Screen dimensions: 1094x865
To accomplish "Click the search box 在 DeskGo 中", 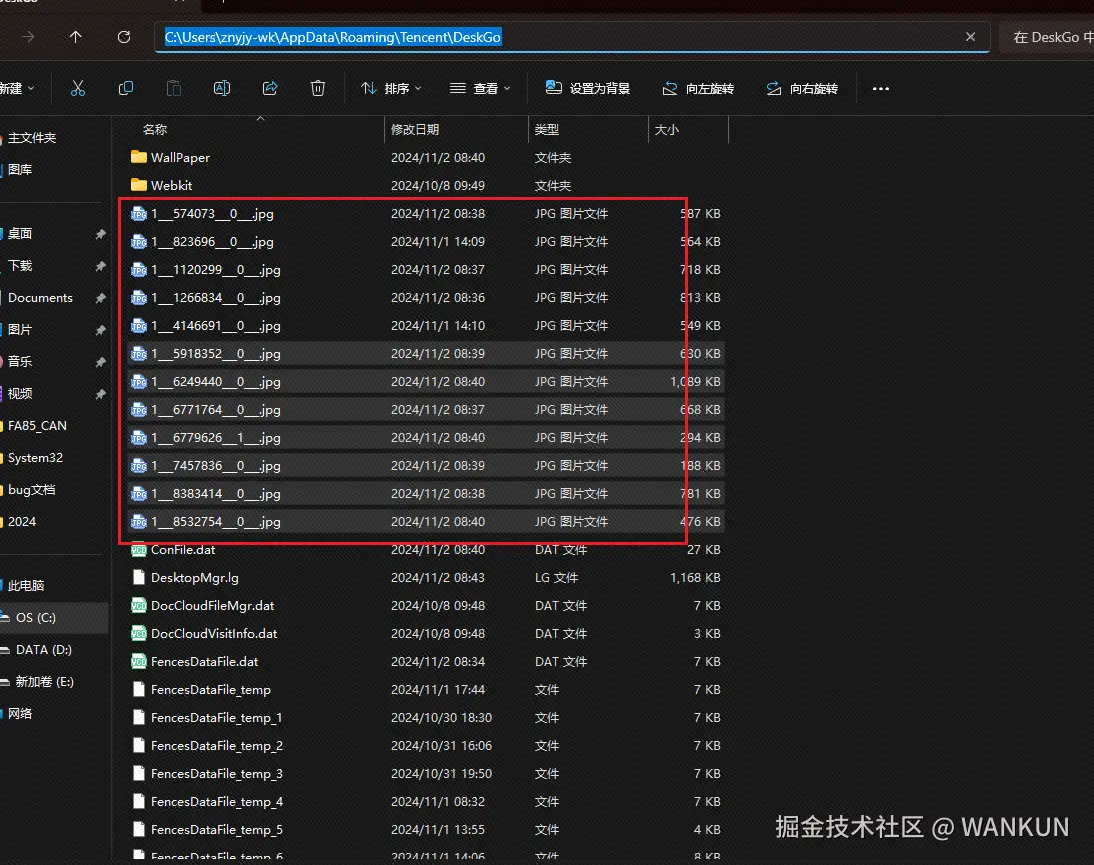I will click(1048, 37).
